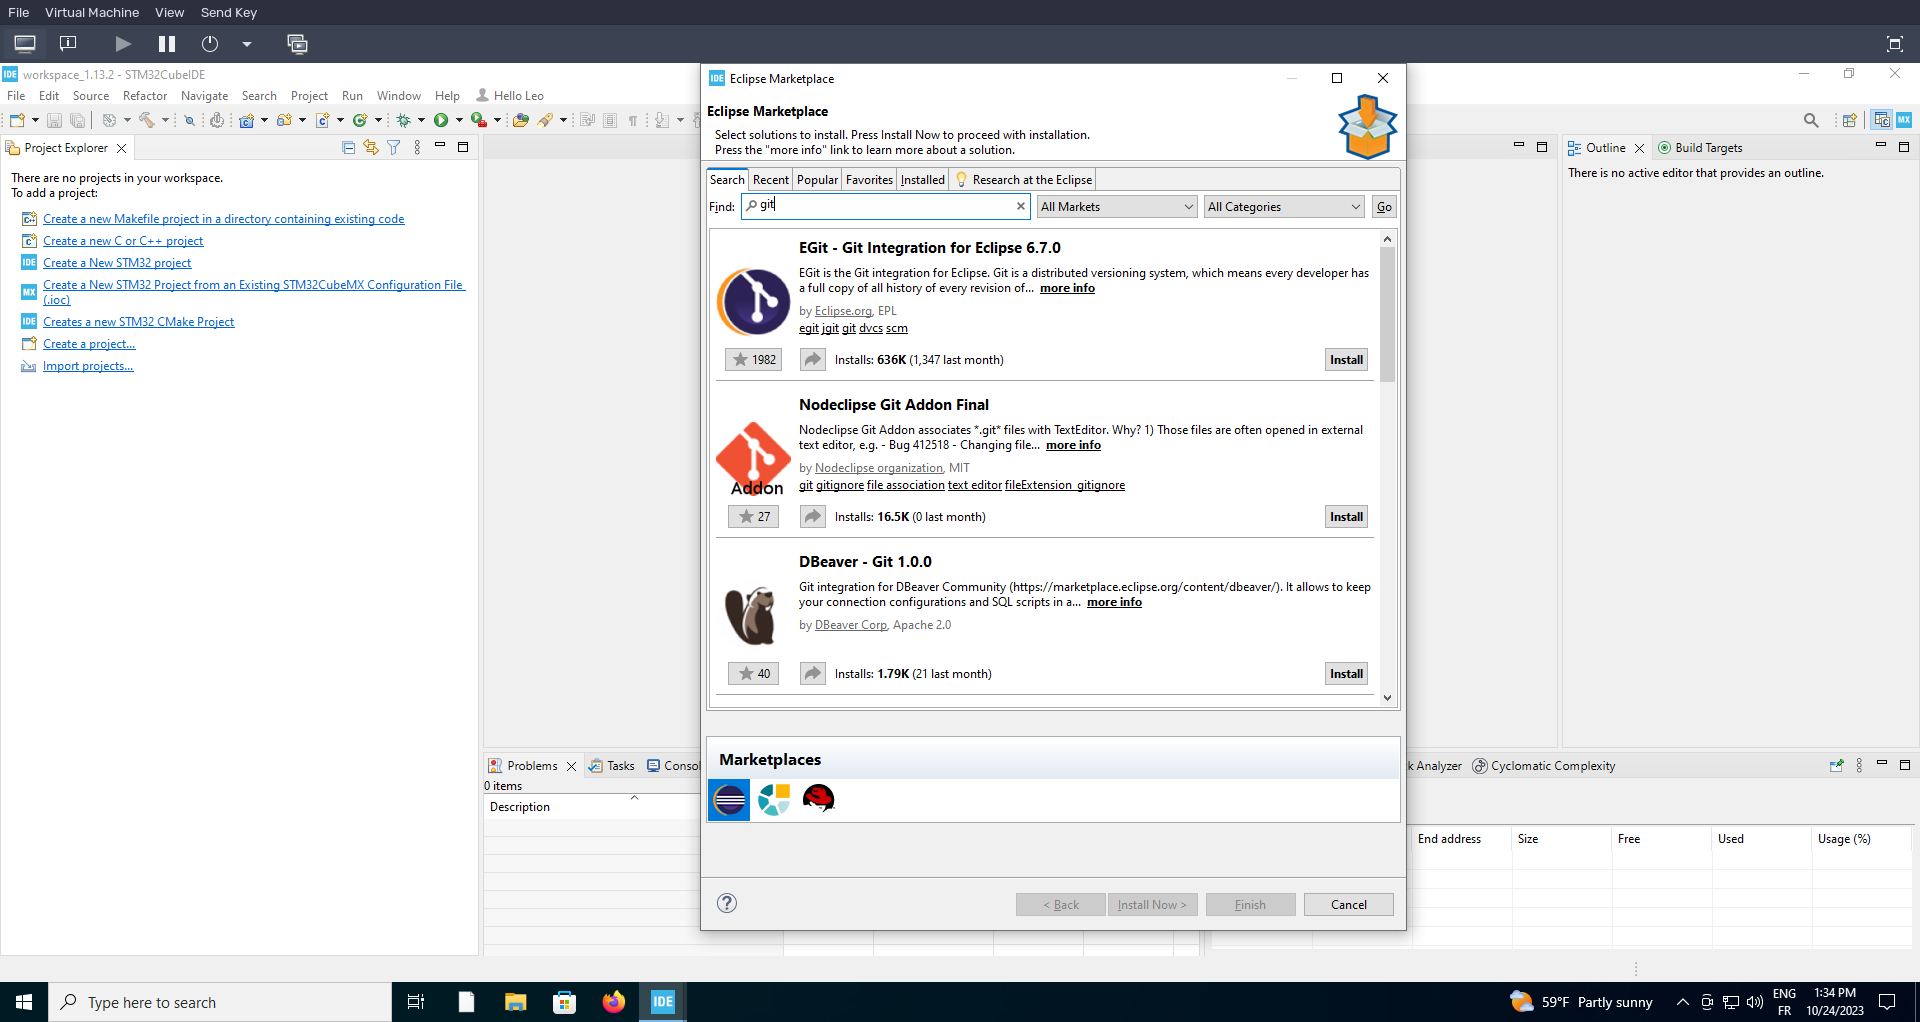This screenshot has width=1920, height=1022.
Task: Toggle Link with Editor in Project Explorer
Action: (x=371, y=148)
